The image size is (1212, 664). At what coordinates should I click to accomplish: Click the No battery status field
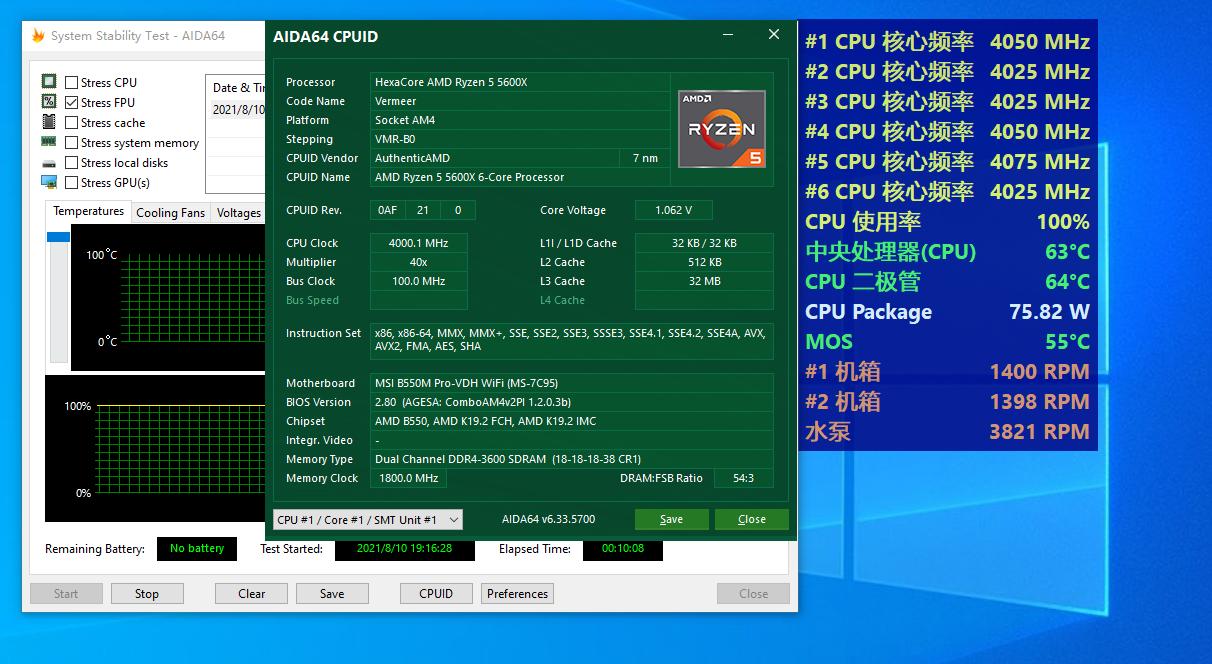tap(197, 548)
